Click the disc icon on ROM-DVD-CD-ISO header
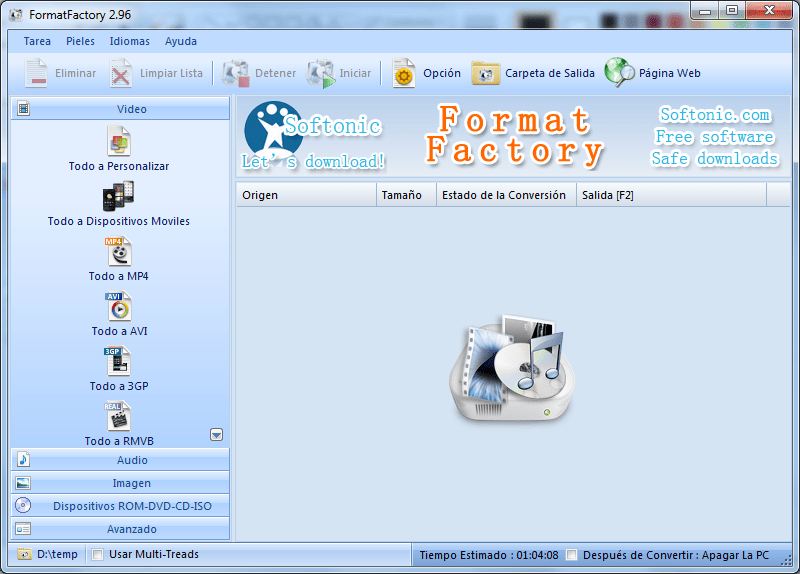The height and width of the screenshot is (574, 800). [23, 506]
